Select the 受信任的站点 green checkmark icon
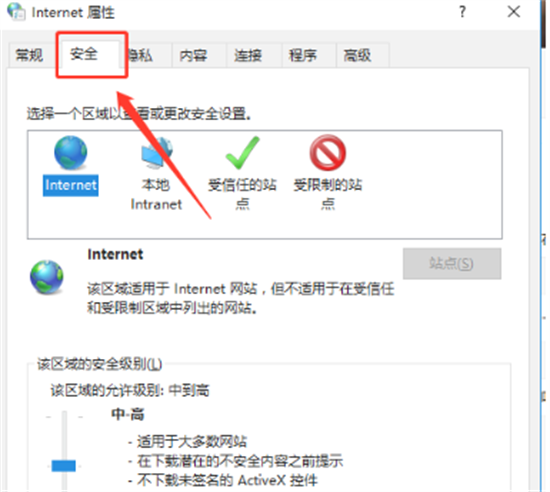Screen dimensions: 550x492 (242, 153)
